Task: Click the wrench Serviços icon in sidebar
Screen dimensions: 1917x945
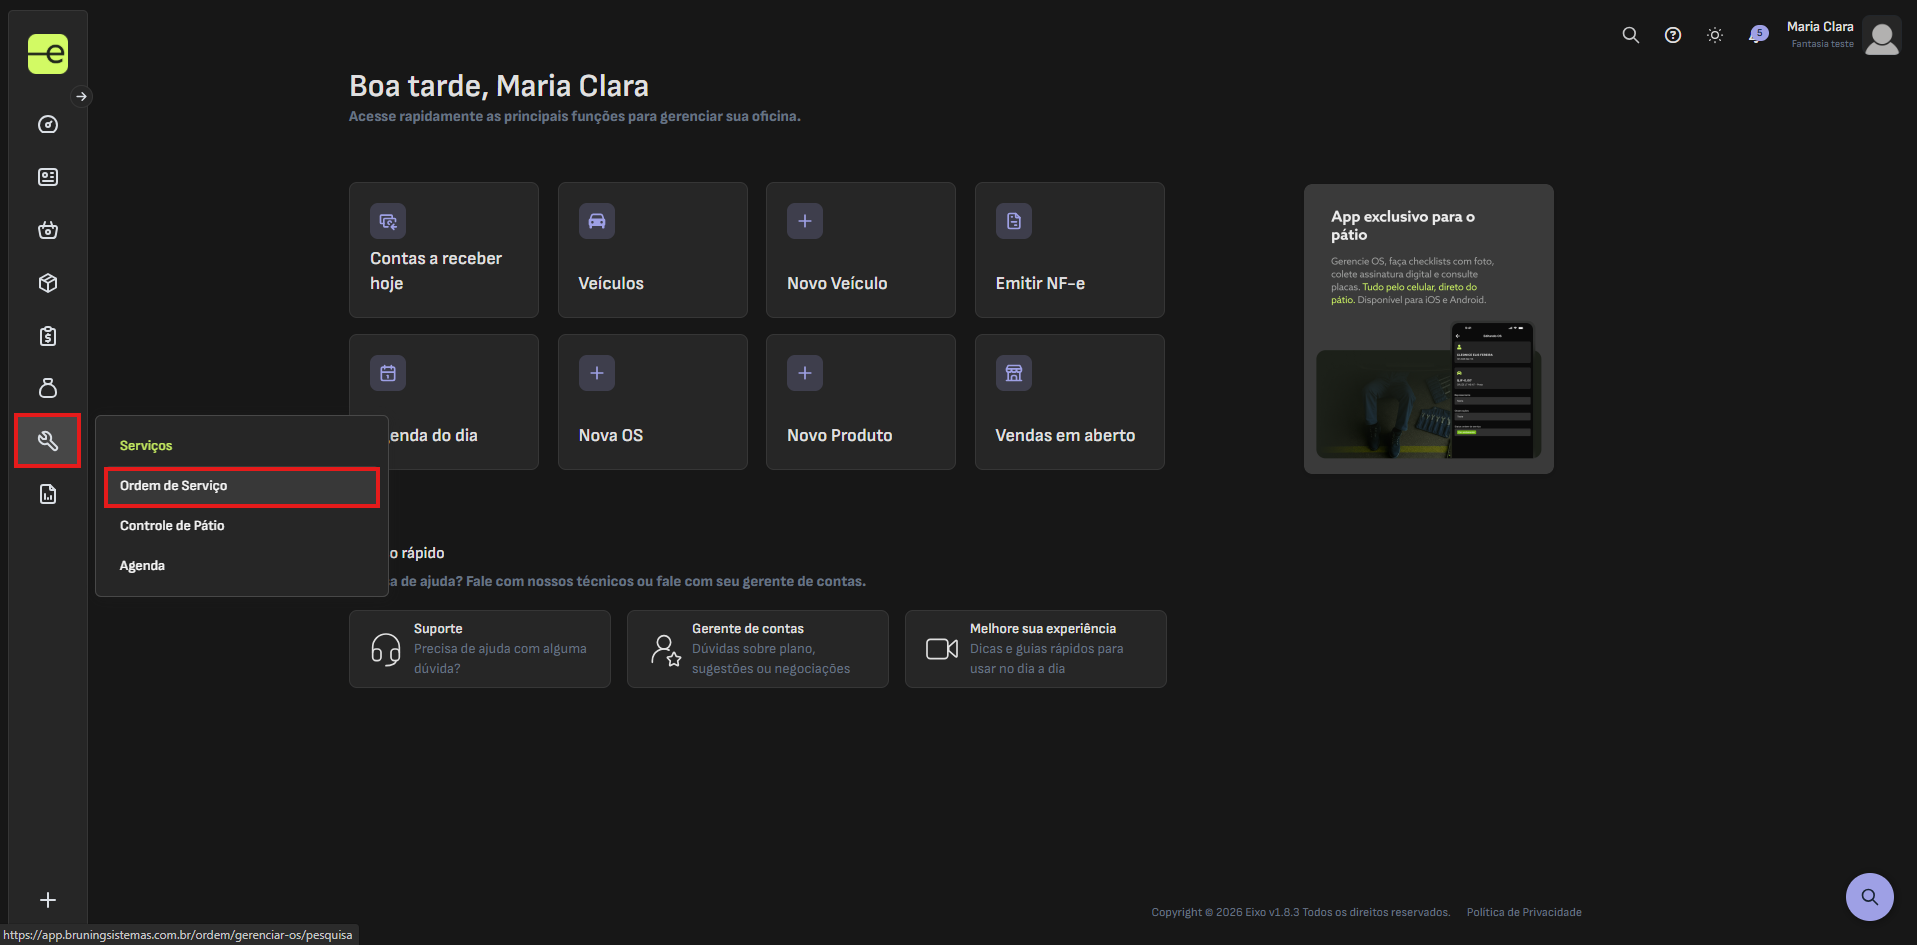Action: click(x=48, y=441)
